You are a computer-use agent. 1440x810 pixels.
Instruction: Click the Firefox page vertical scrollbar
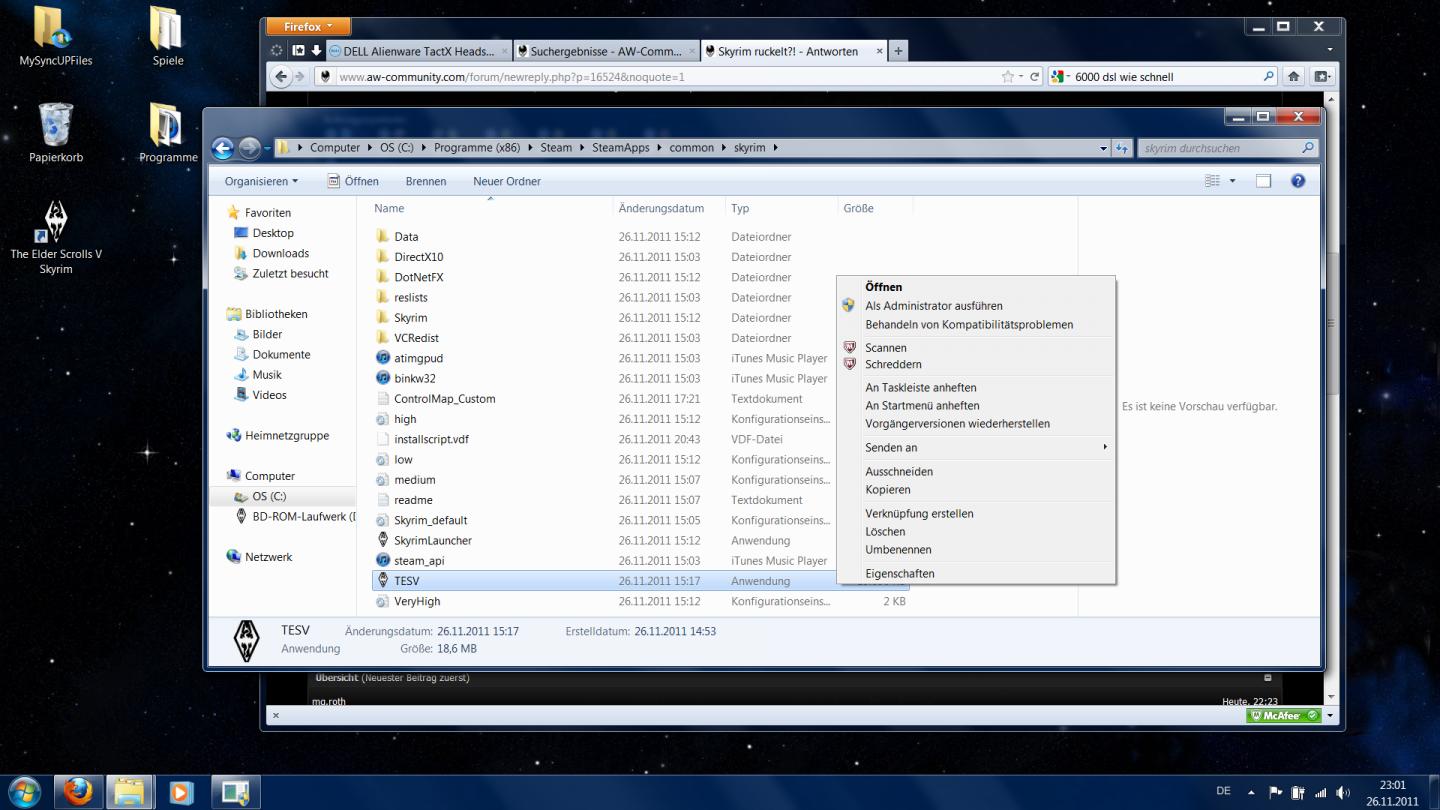click(1331, 400)
